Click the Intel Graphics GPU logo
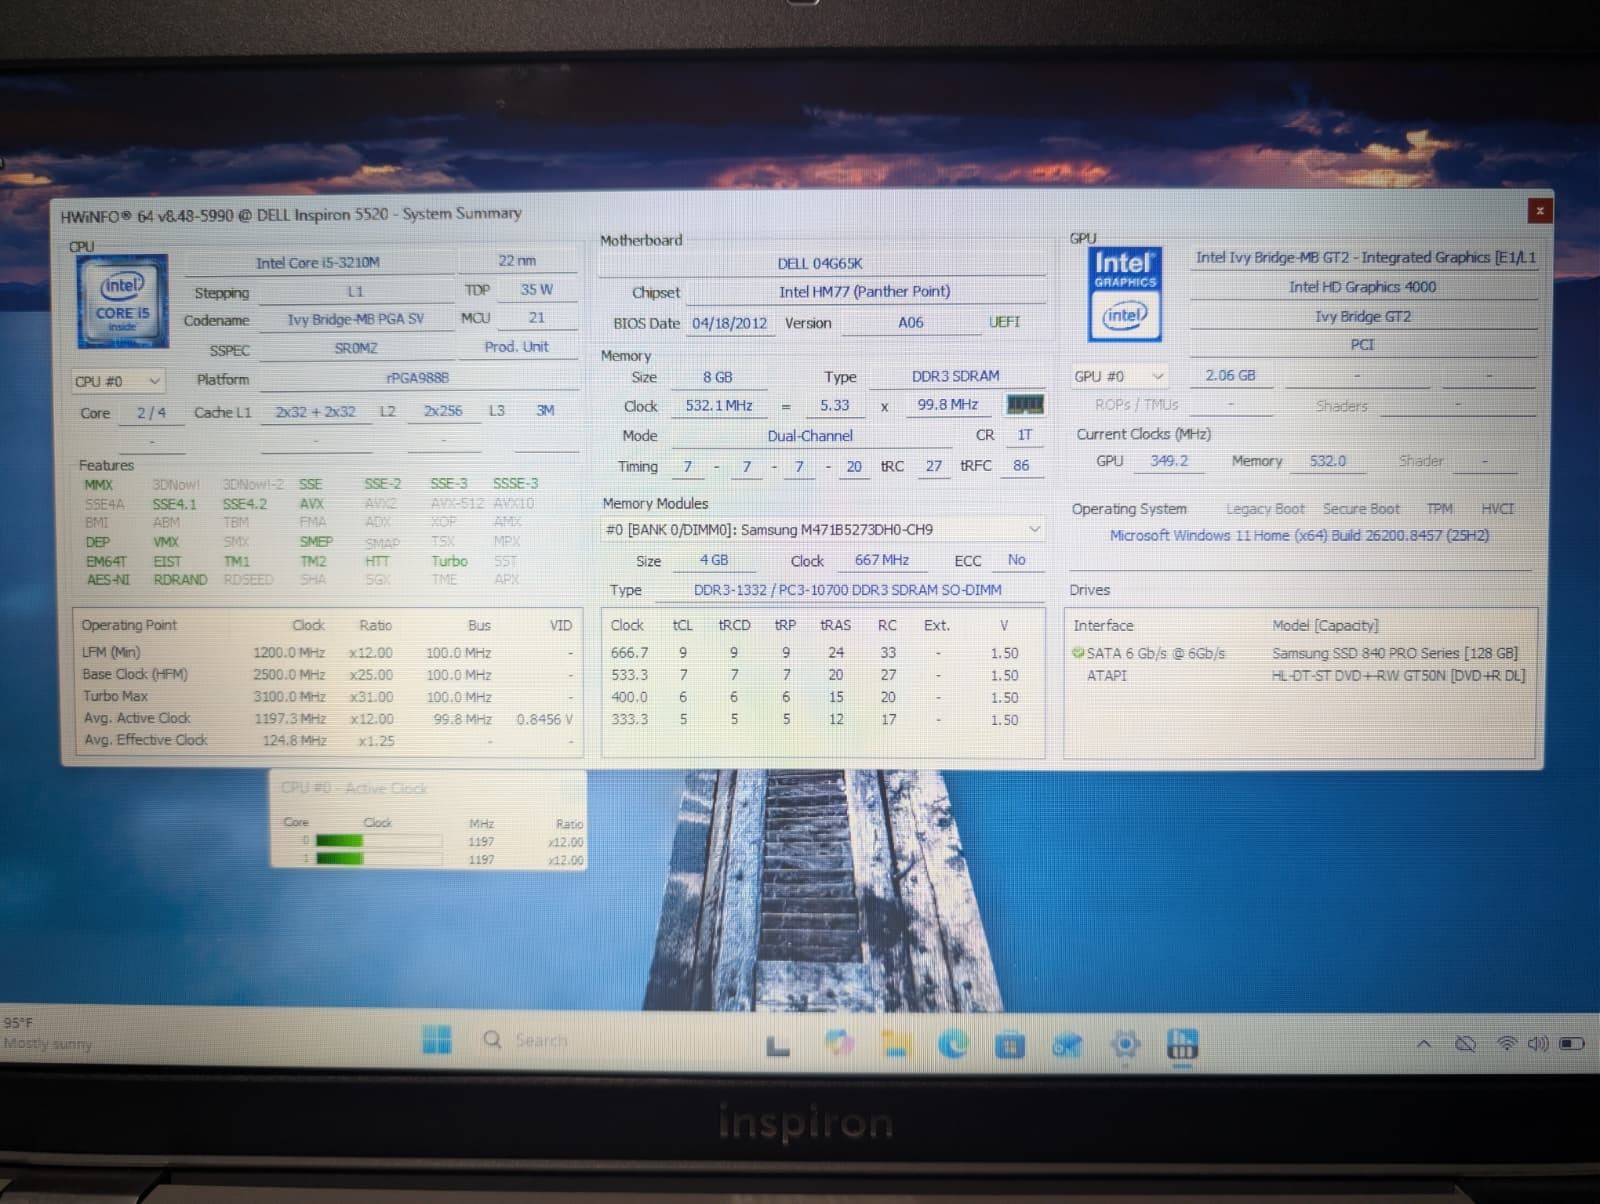The height and width of the screenshot is (1204, 1600). pyautogui.click(x=1124, y=293)
